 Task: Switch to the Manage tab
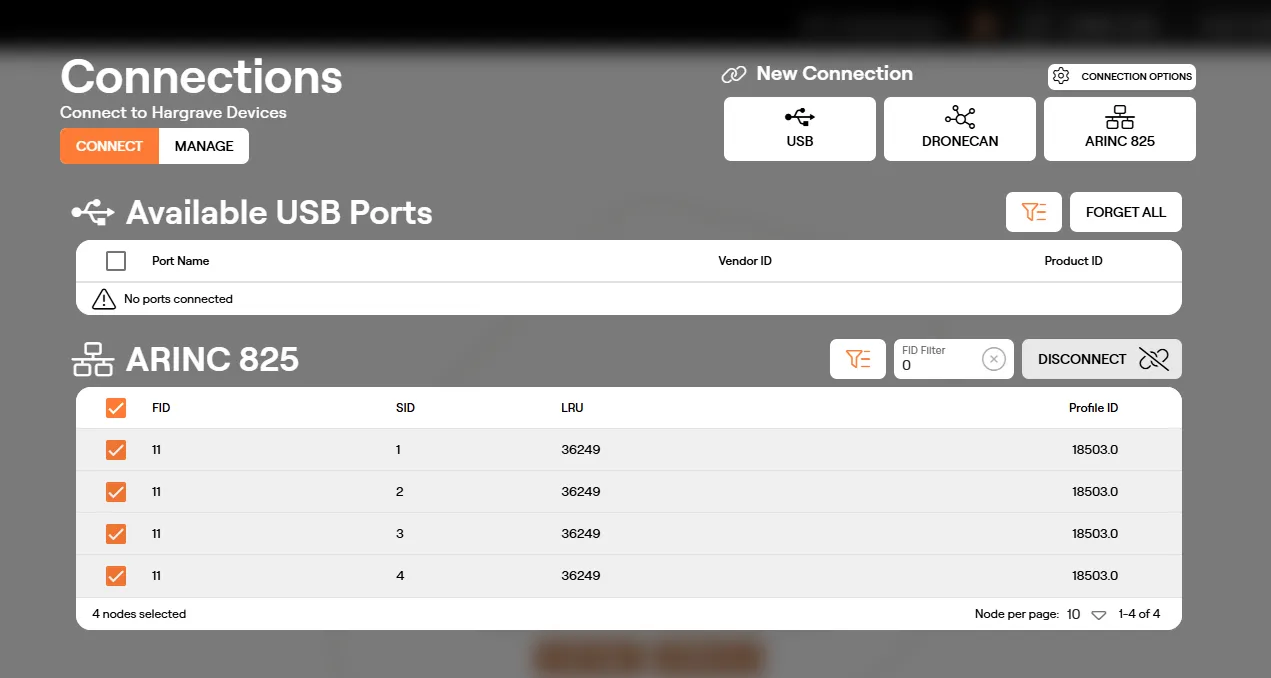coord(204,146)
